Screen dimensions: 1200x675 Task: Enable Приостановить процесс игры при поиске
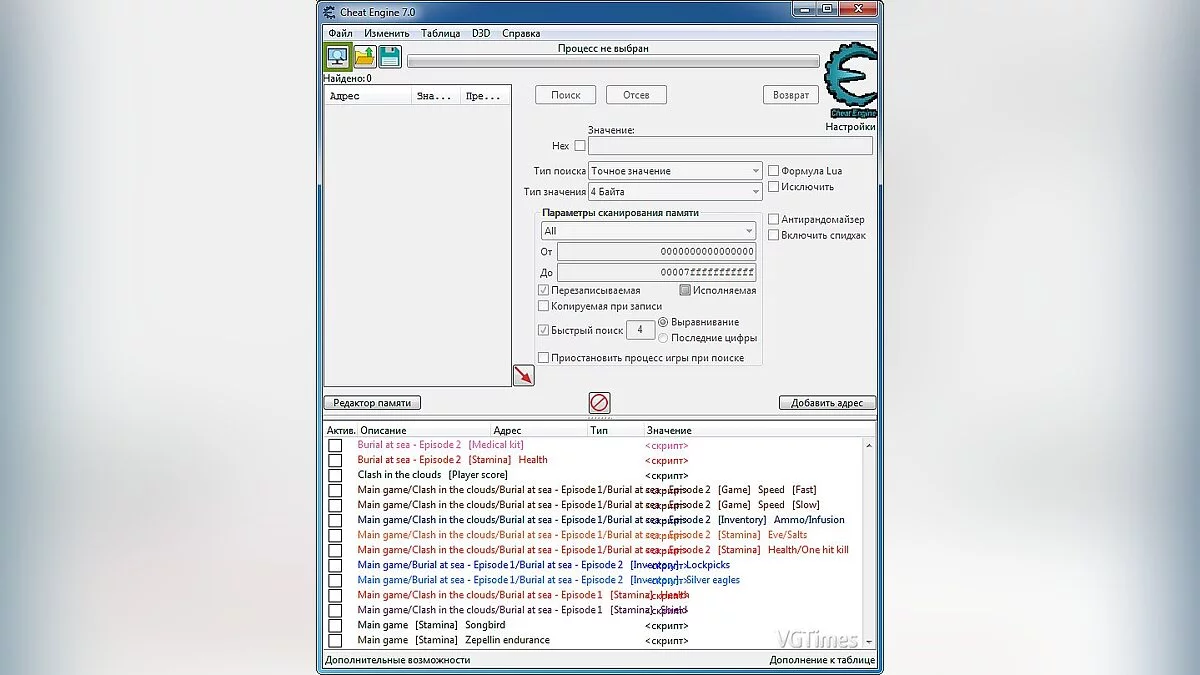tap(544, 357)
